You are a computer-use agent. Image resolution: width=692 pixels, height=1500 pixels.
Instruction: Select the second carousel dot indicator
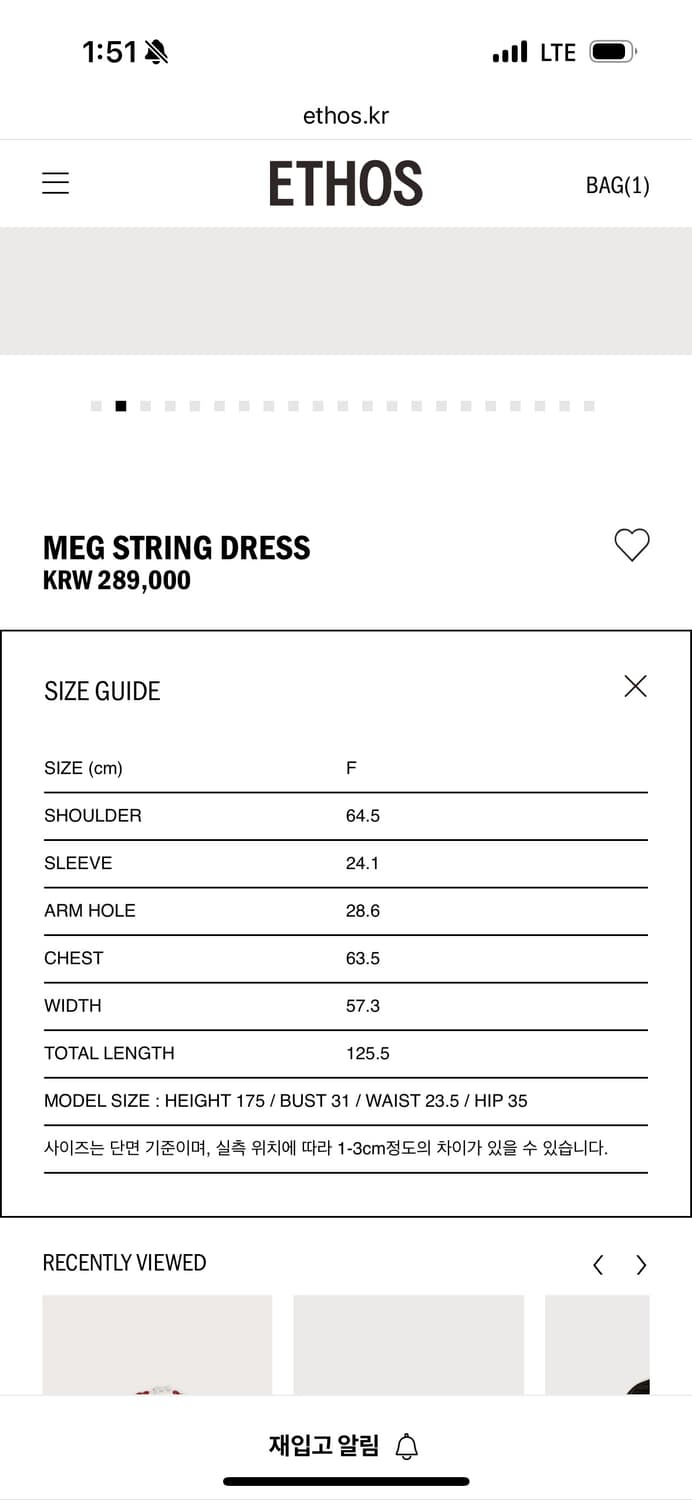click(x=121, y=406)
